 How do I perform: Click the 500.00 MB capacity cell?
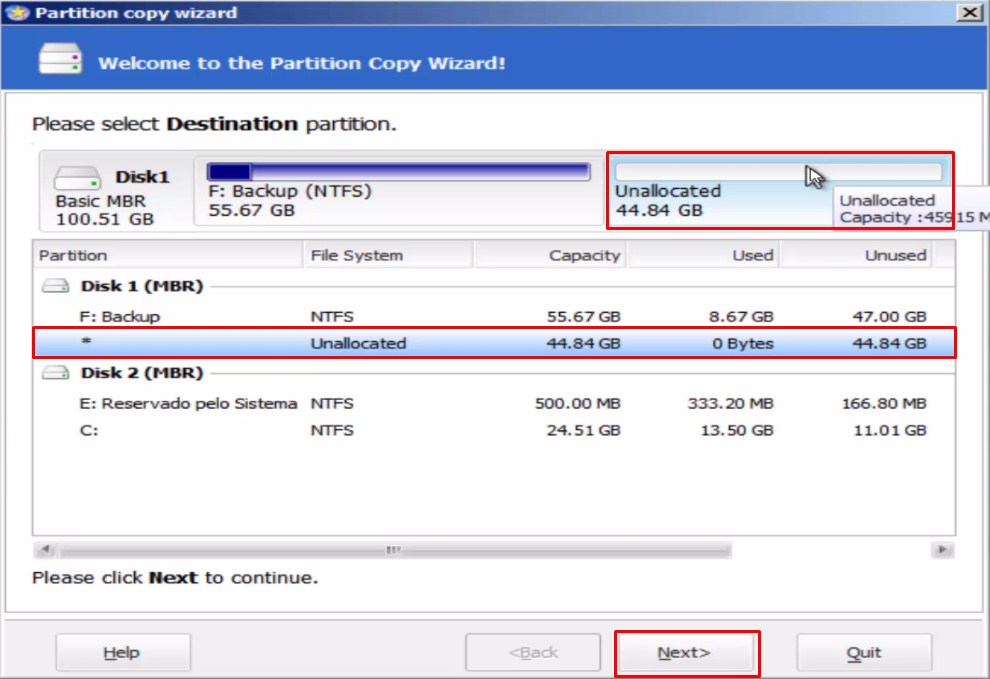point(577,404)
